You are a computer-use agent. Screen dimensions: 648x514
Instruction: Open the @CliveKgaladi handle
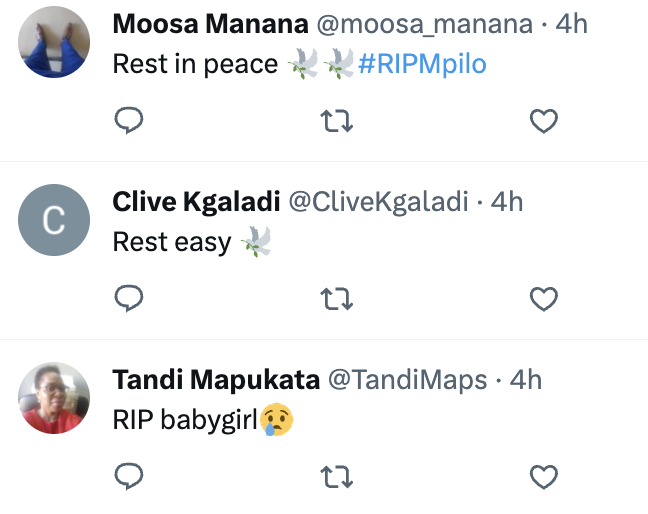379,202
